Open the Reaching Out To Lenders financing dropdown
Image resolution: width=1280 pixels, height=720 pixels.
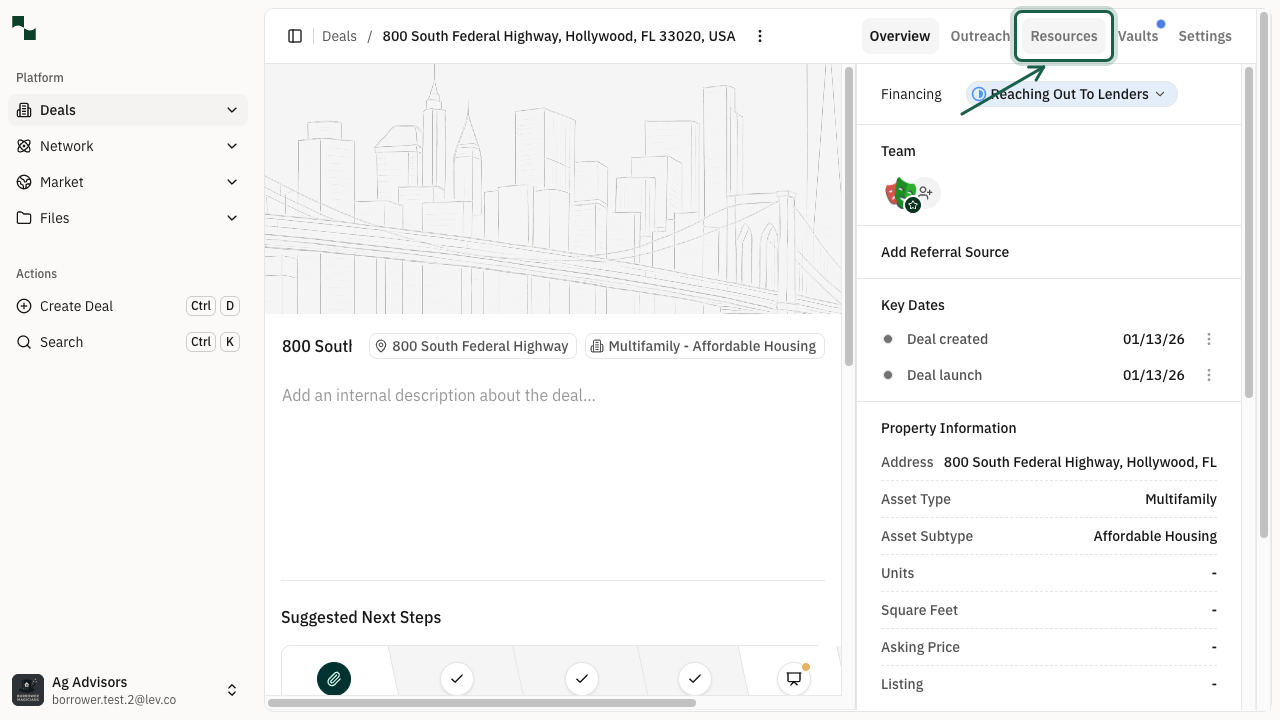pyautogui.click(x=1070, y=94)
